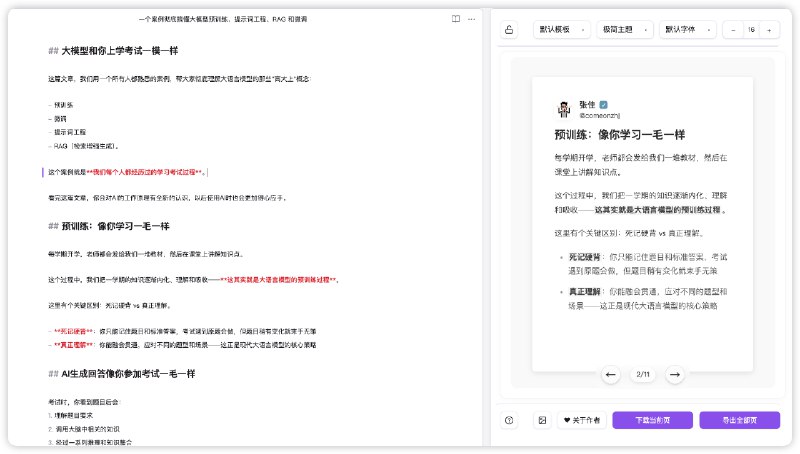Viewport: 800px width, 454px height.
Task: Click the font size value 16
Action: point(751,30)
